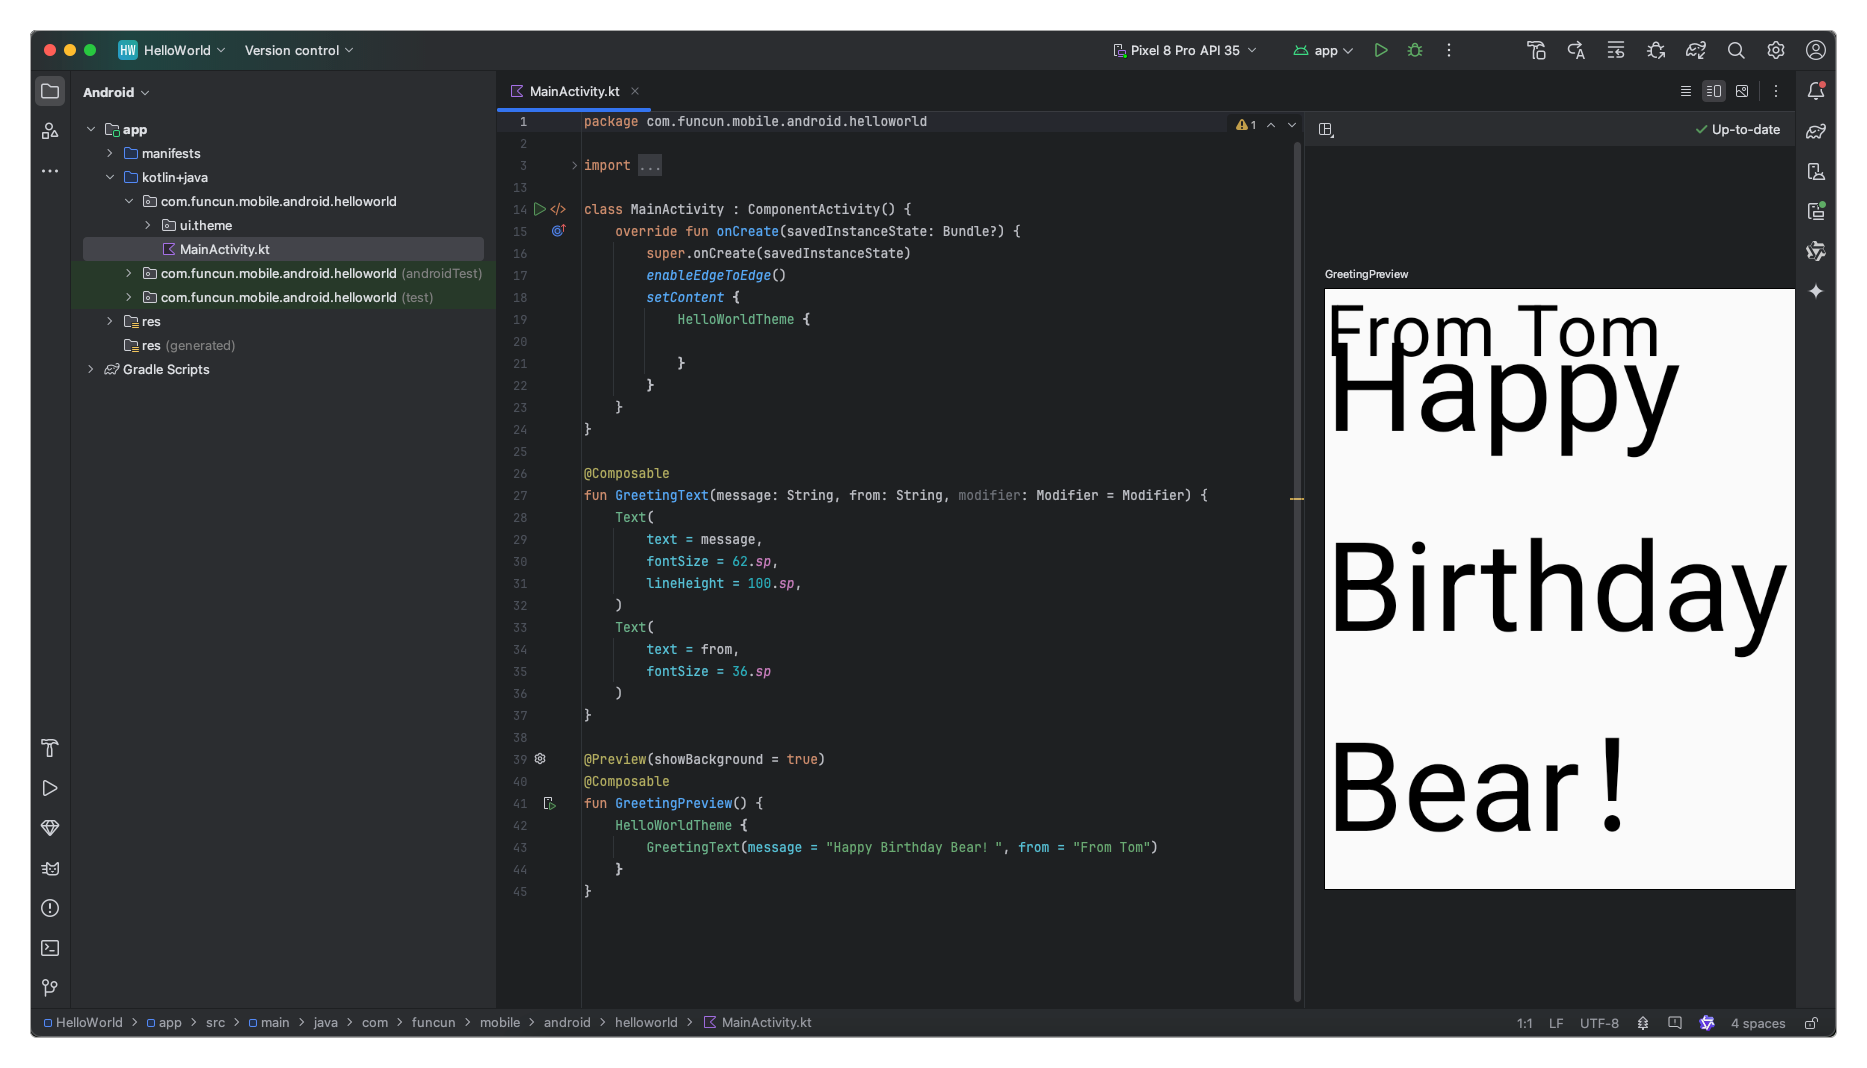The height and width of the screenshot is (1068, 1867).
Task: Open the Resource Manager icon in left sidebar
Action: pos(50,131)
